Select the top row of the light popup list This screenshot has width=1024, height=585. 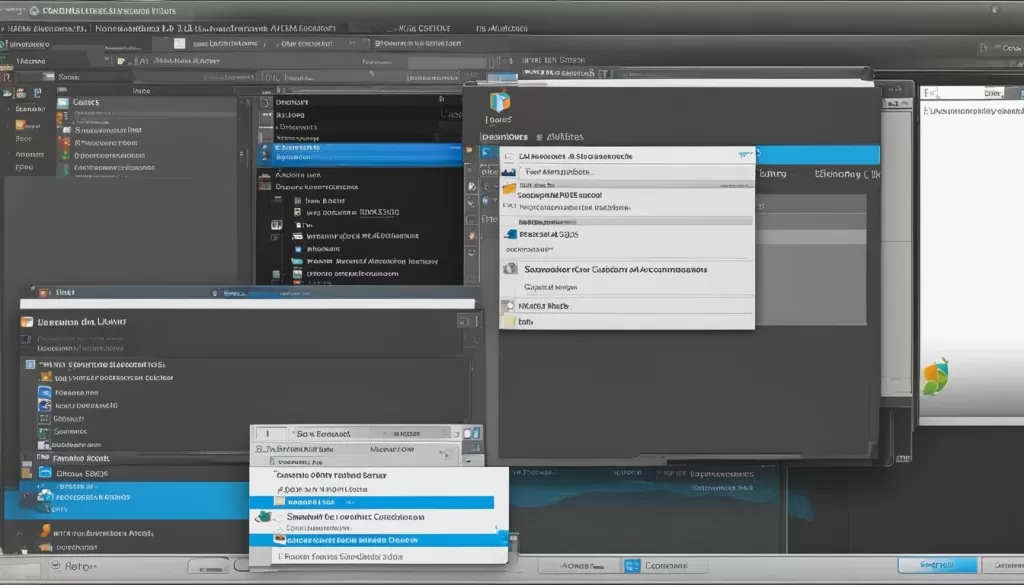point(627,156)
